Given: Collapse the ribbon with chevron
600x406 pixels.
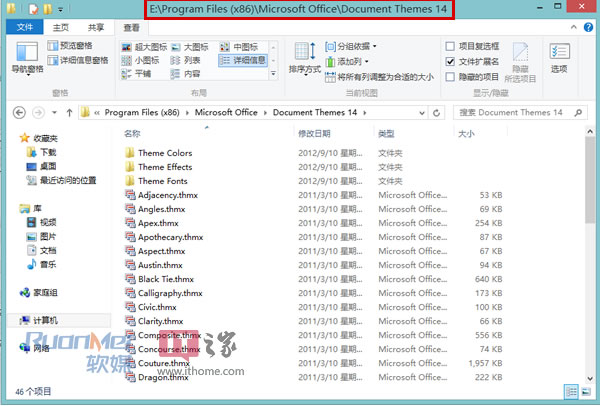Looking at the screenshot, I should click(x=573, y=27).
